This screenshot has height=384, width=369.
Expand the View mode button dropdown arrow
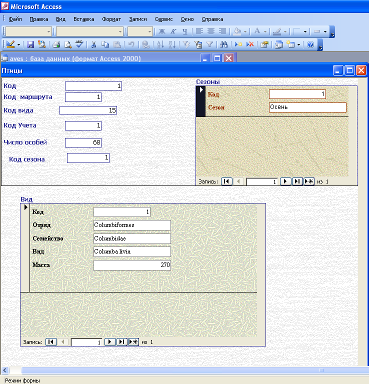(x=19, y=44)
